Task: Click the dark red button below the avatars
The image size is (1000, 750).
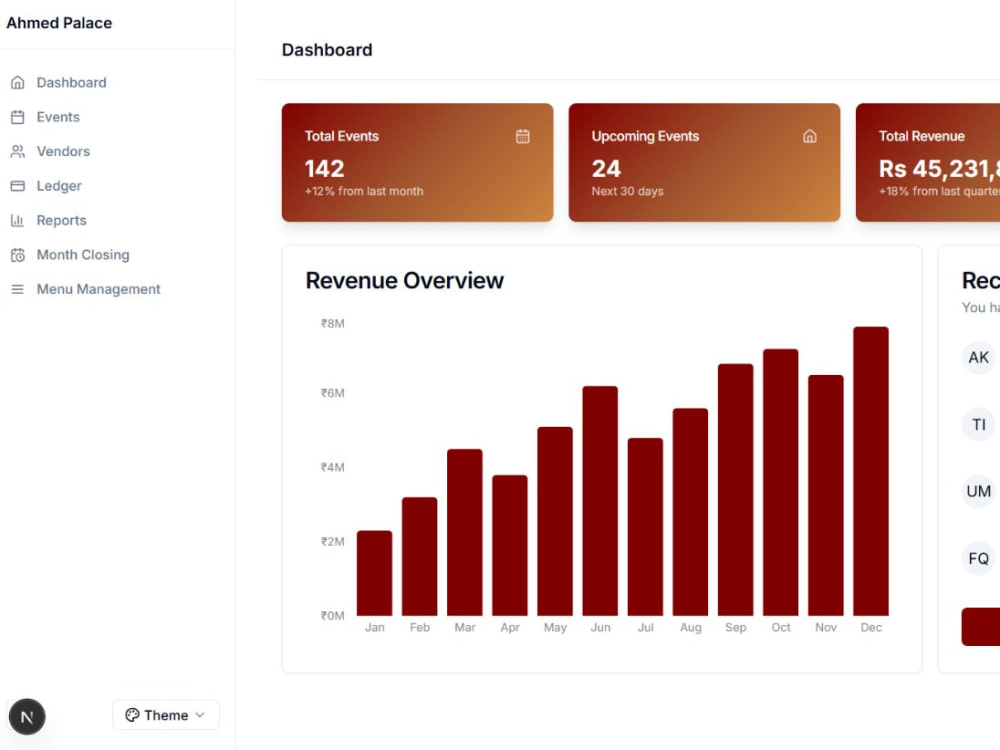Action: pos(981,627)
